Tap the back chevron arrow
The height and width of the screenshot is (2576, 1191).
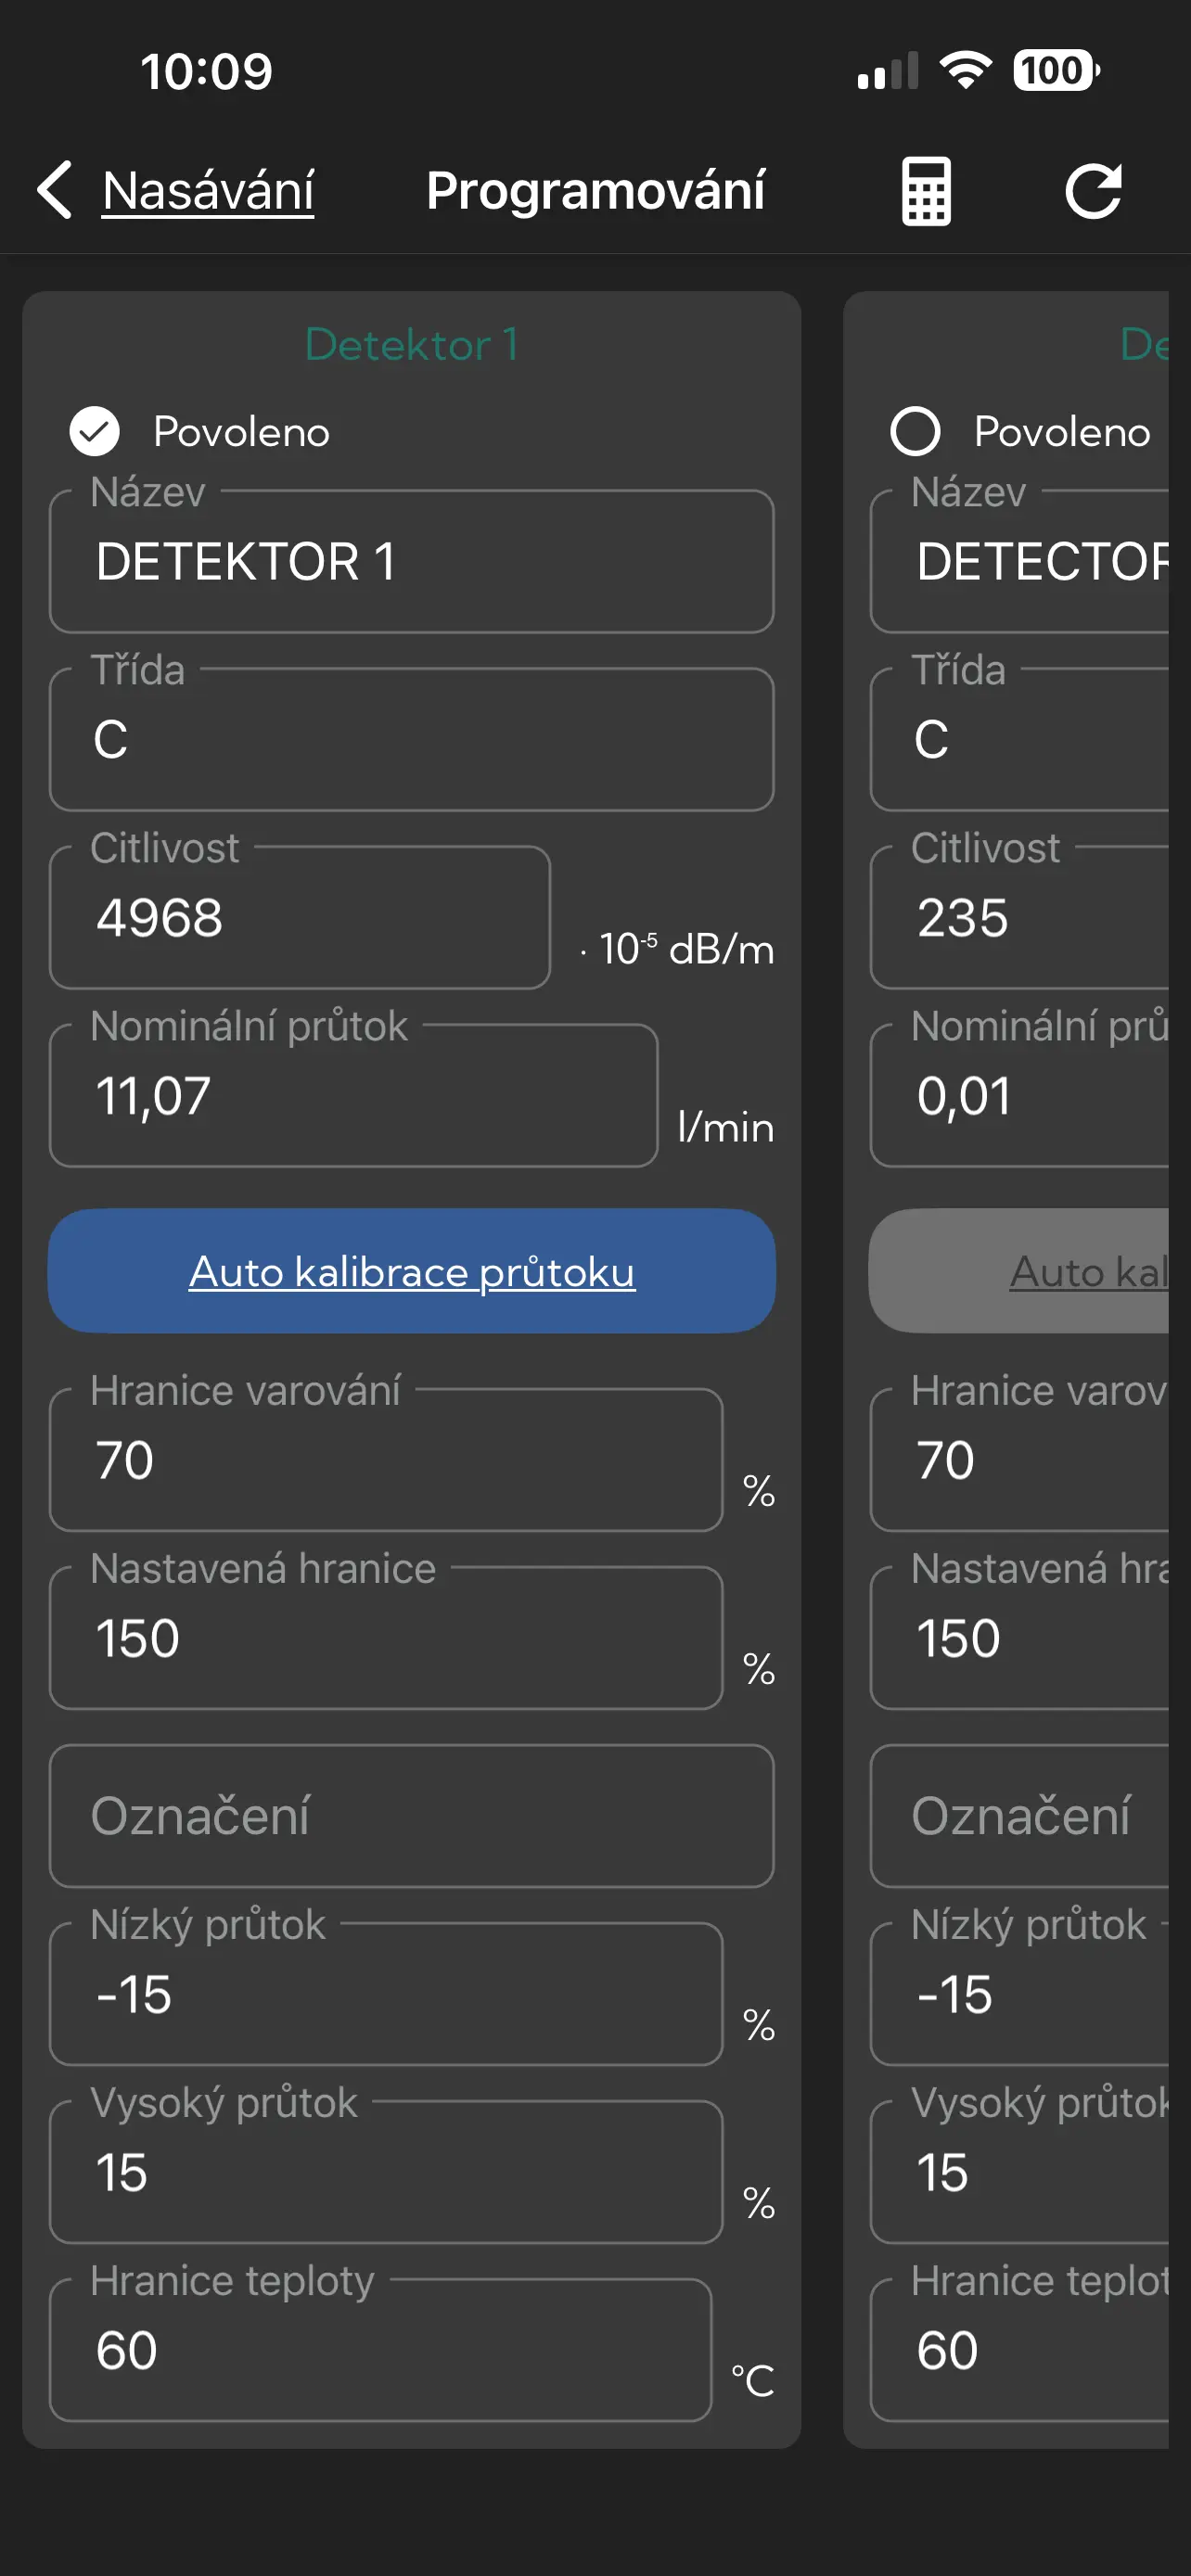coord(55,190)
